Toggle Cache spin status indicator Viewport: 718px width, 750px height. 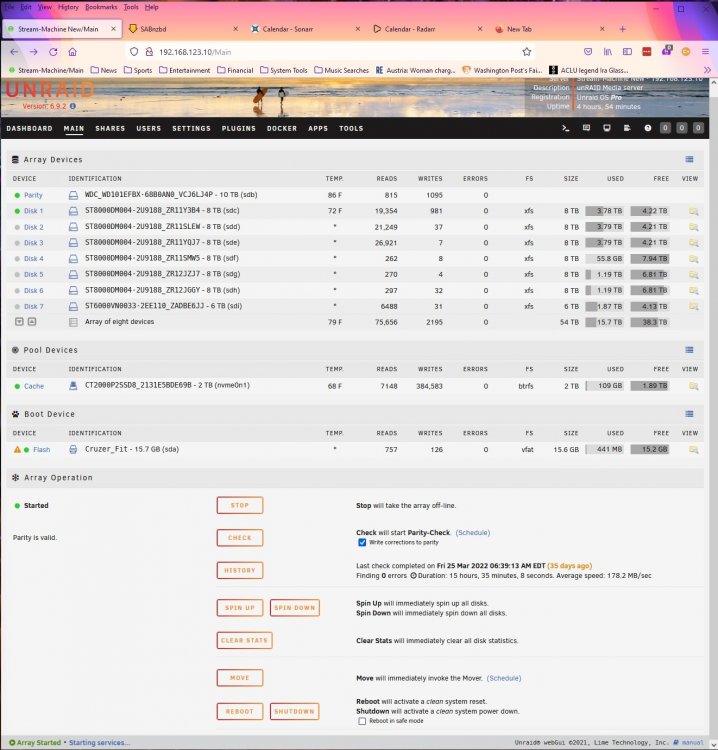pyautogui.click(x=17, y=386)
